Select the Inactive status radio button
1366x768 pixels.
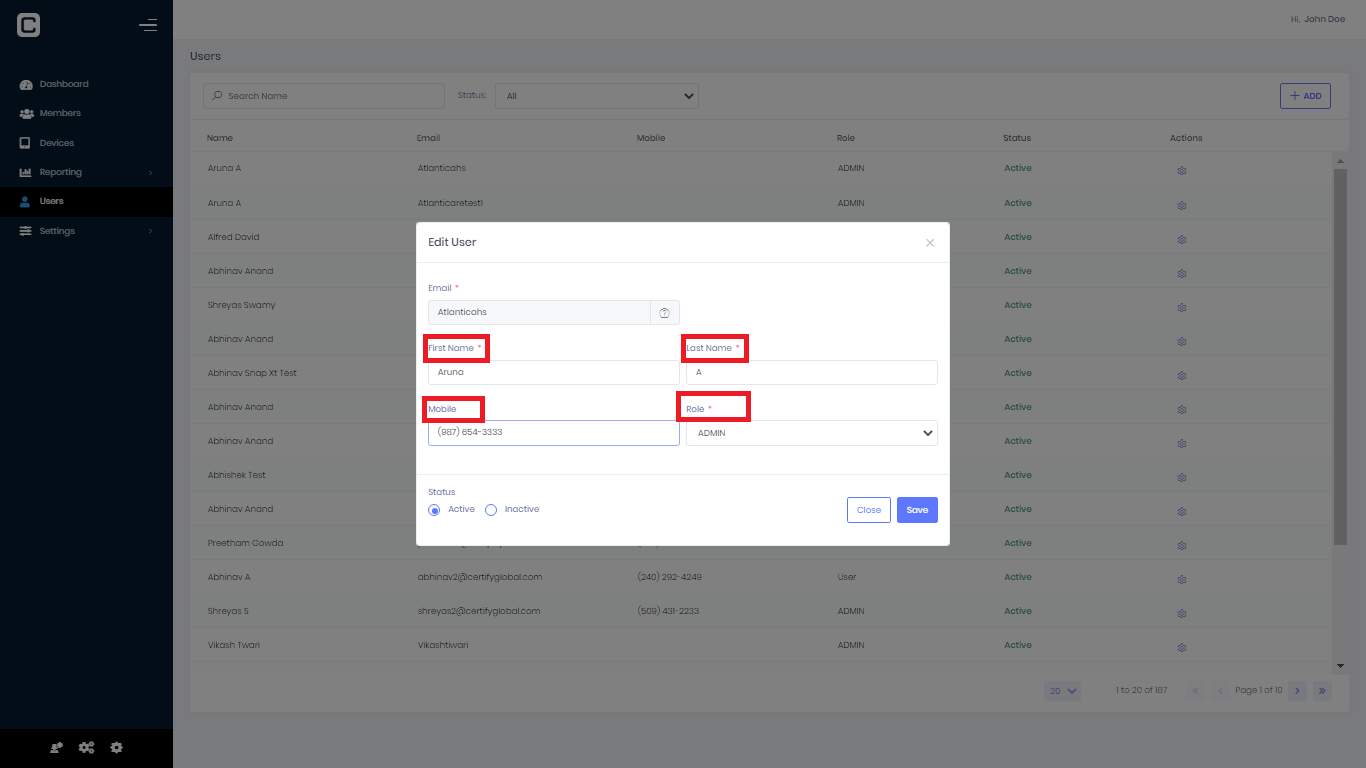(x=491, y=509)
